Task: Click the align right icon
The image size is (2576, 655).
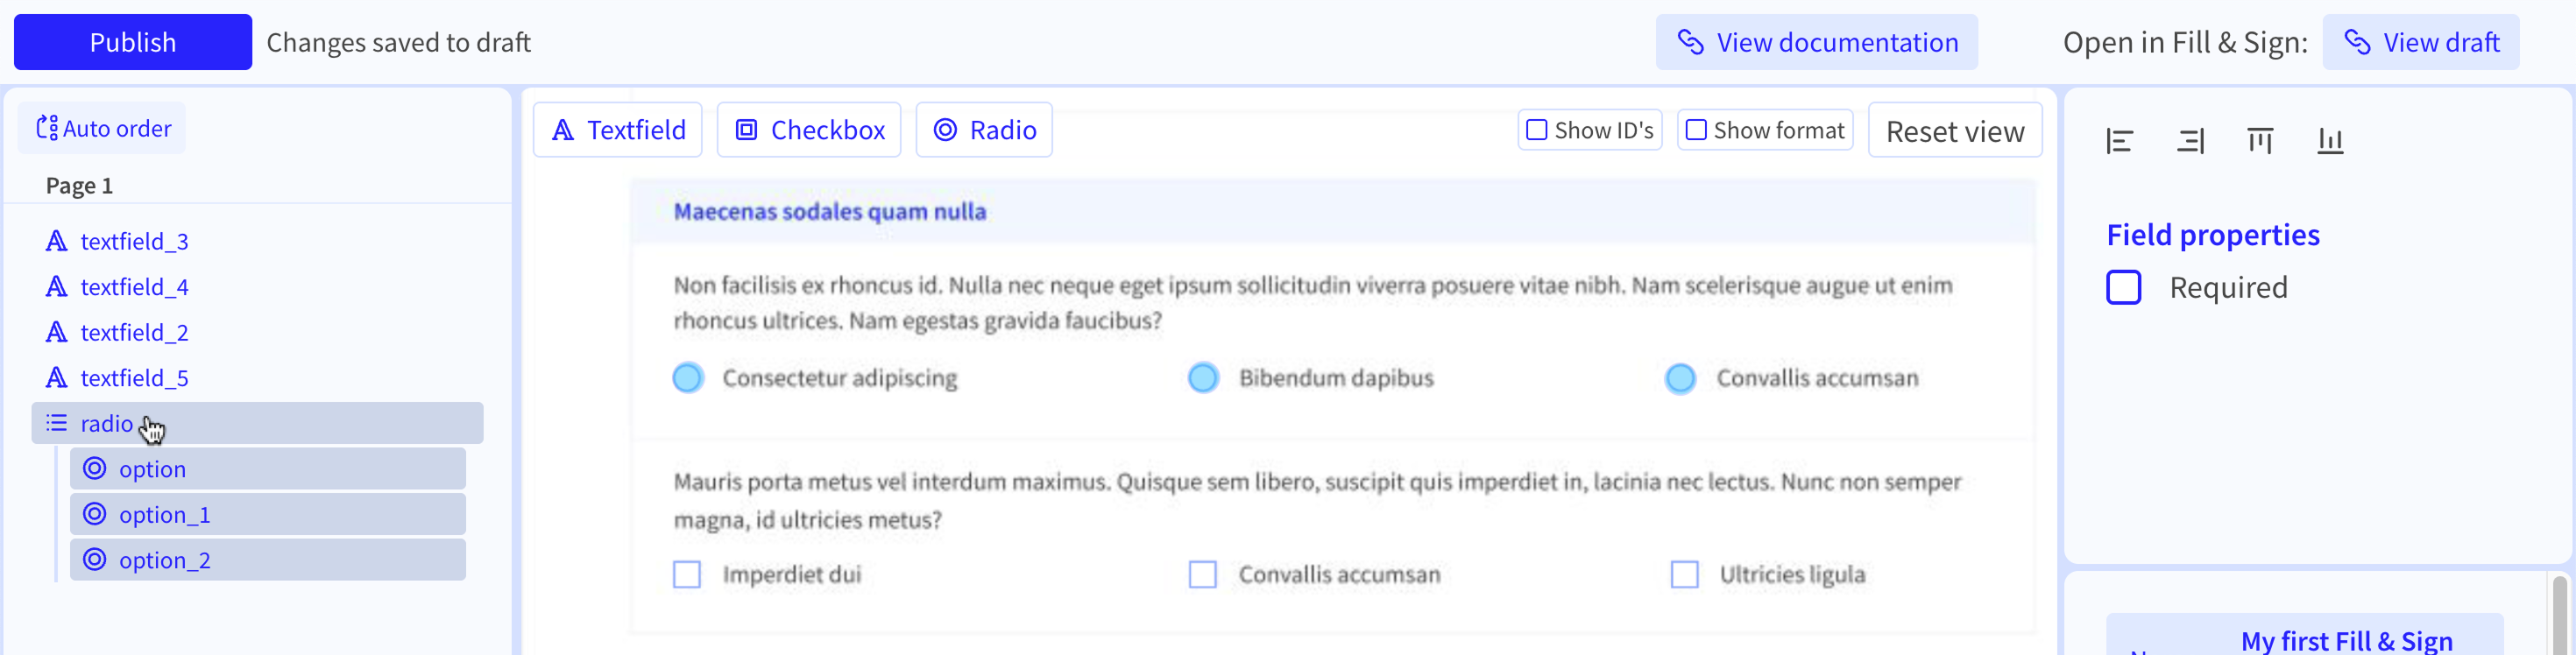Action: pyautogui.click(x=2190, y=141)
